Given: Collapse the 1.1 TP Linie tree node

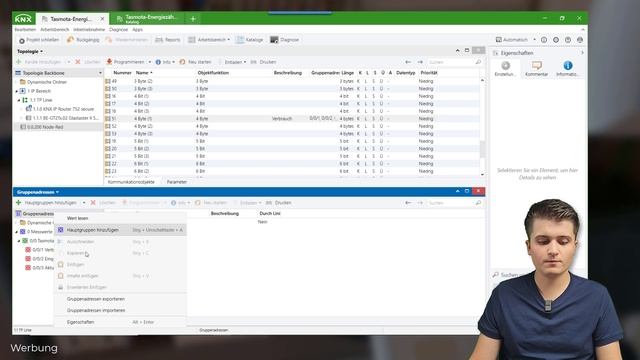Looking at the screenshot, I should 19,100.
